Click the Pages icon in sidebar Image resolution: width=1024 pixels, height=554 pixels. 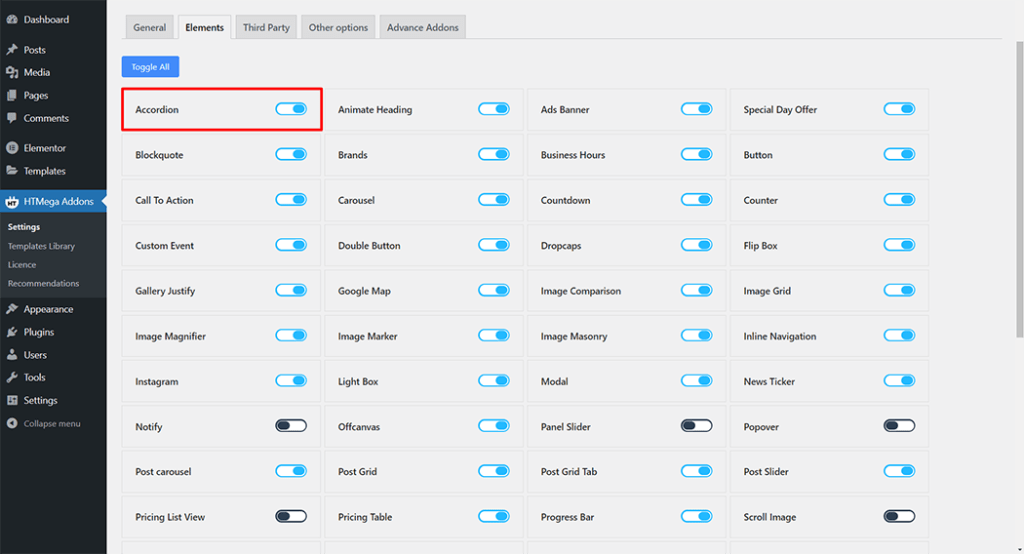[12, 95]
